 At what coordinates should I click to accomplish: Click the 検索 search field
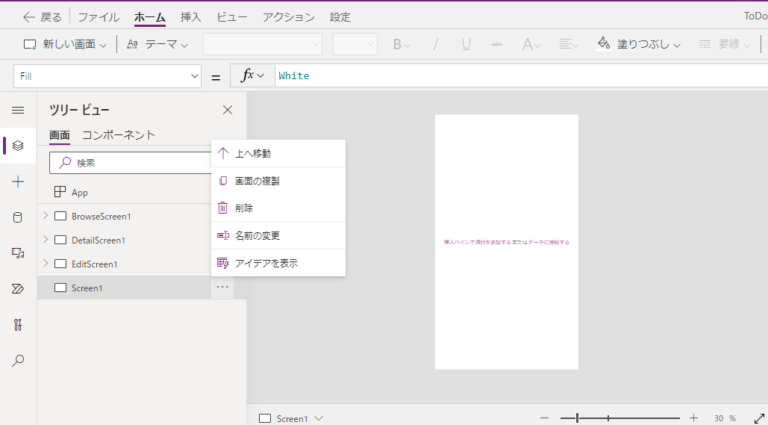[x=130, y=163]
